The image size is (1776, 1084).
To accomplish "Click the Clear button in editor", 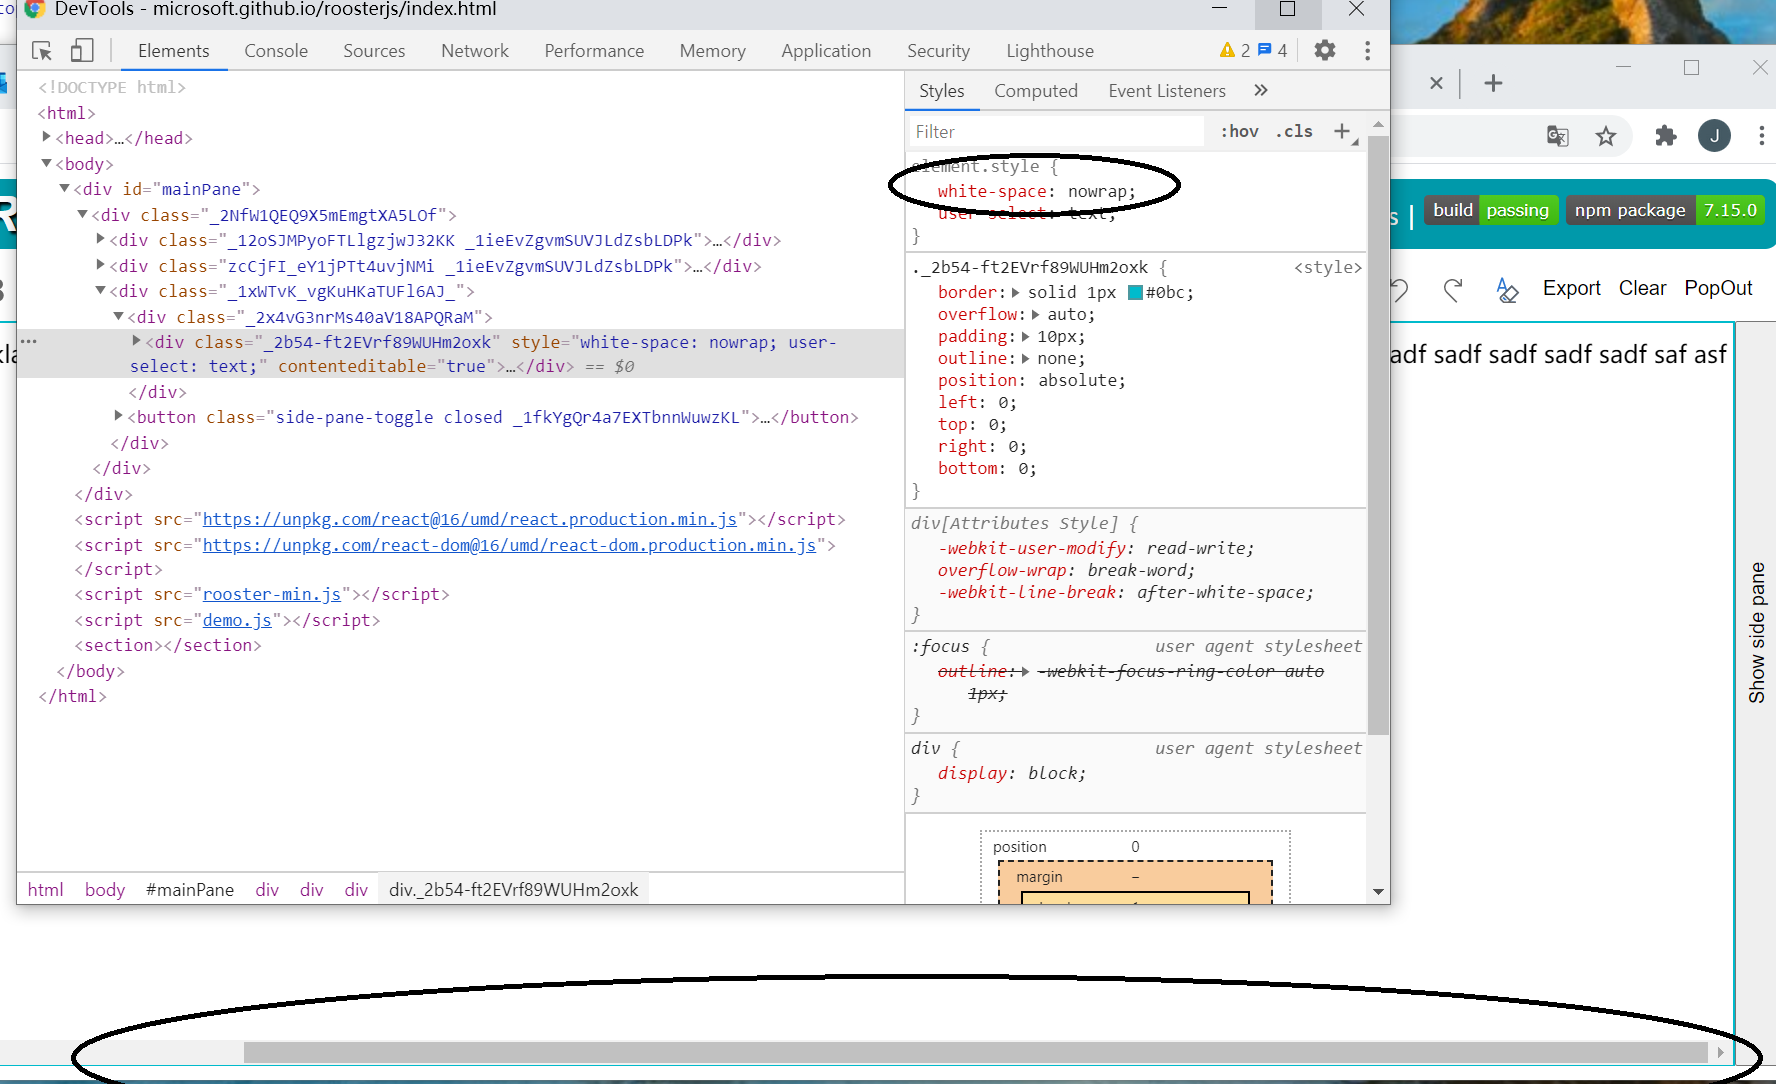I will 1642,288.
